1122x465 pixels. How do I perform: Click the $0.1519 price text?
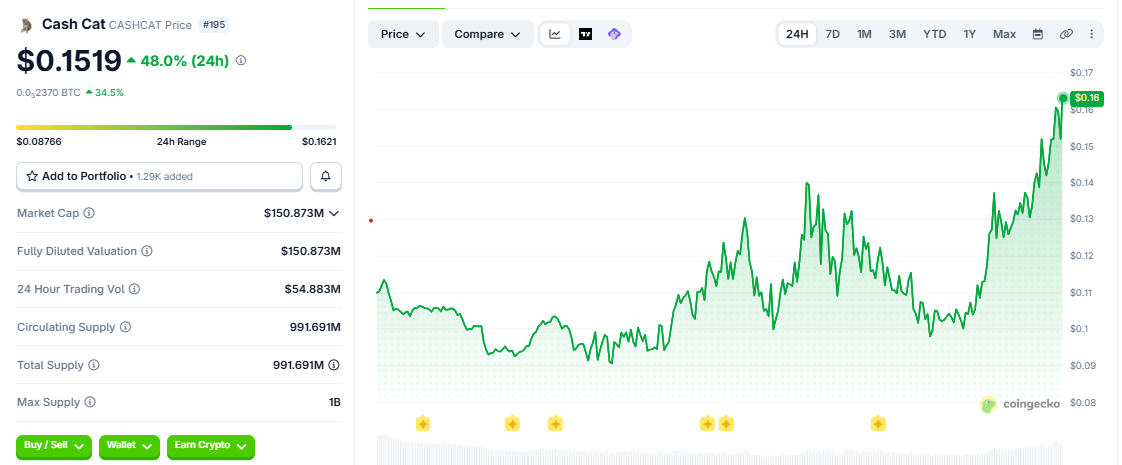69,61
